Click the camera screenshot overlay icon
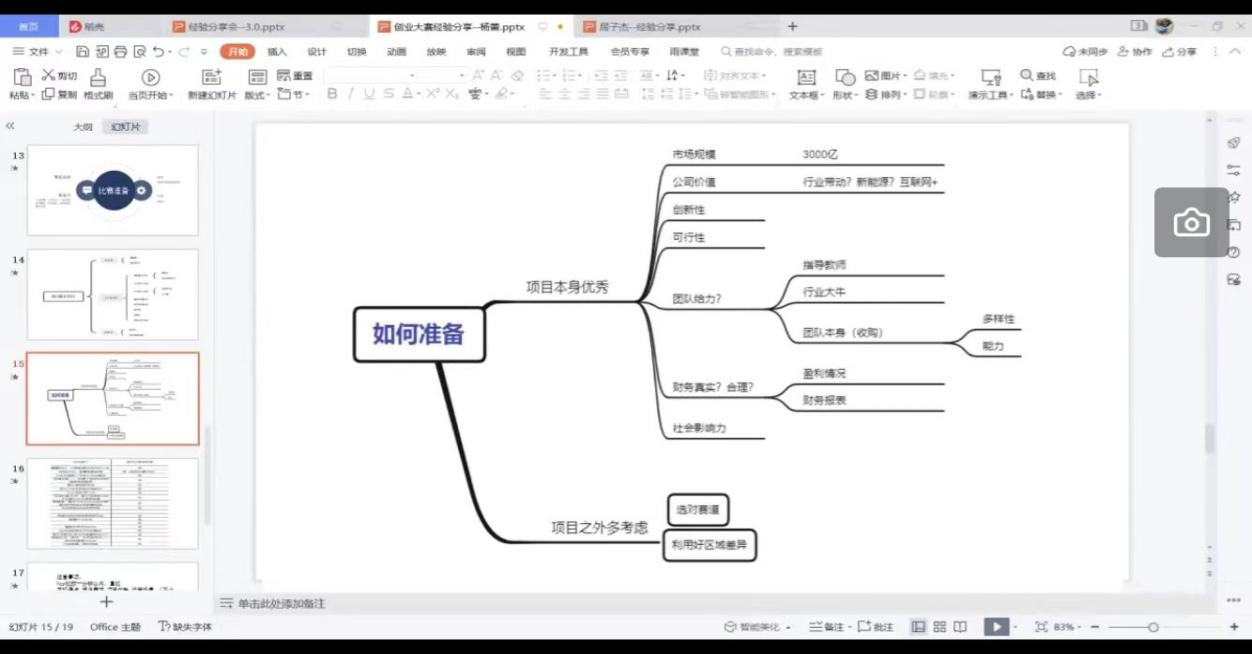This screenshot has width=1252, height=654. (x=1191, y=222)
